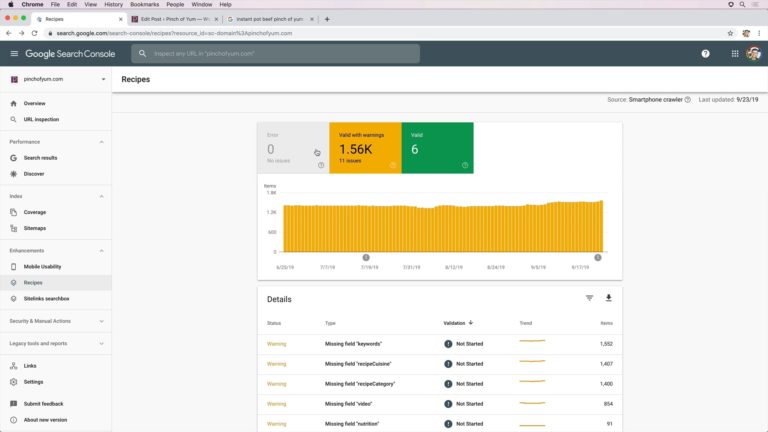The image size is (768, 432).
Task: Open the pinchofyum.com property dropdown
Action: tap(56, 79)
